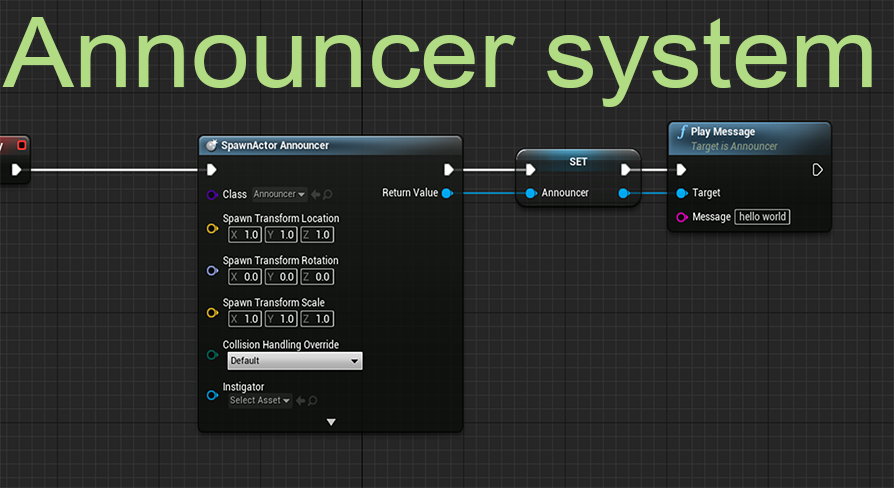Open Collision Handling Override Default dropdown
The height and width of the screenshot is (488, 894).
point(295,361)
